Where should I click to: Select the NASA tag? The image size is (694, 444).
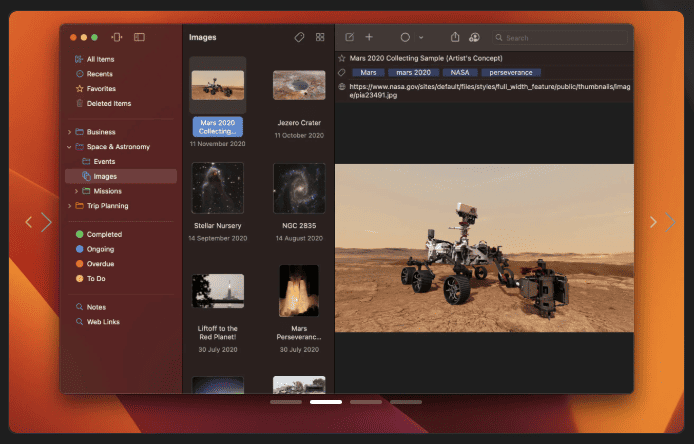[x=460, y=73]
